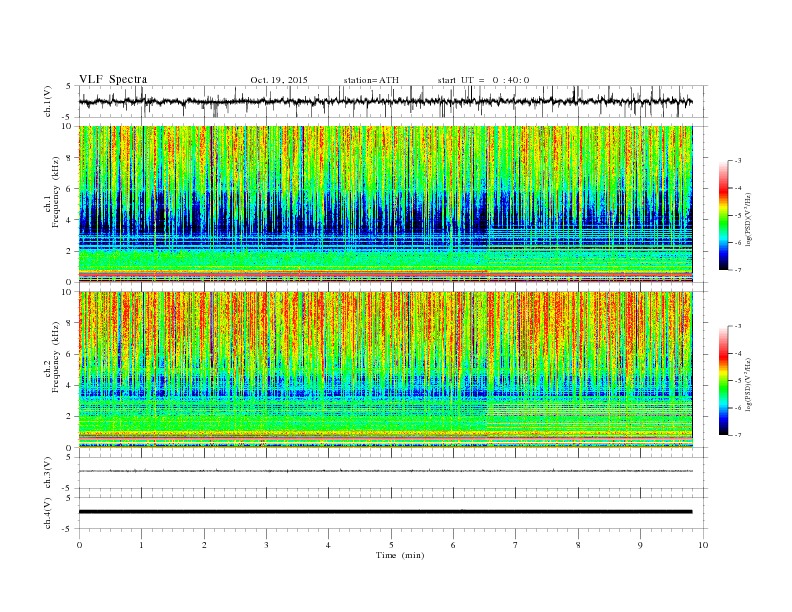
Task: Click time axis tick label "9"
Action: coord(640,545)
